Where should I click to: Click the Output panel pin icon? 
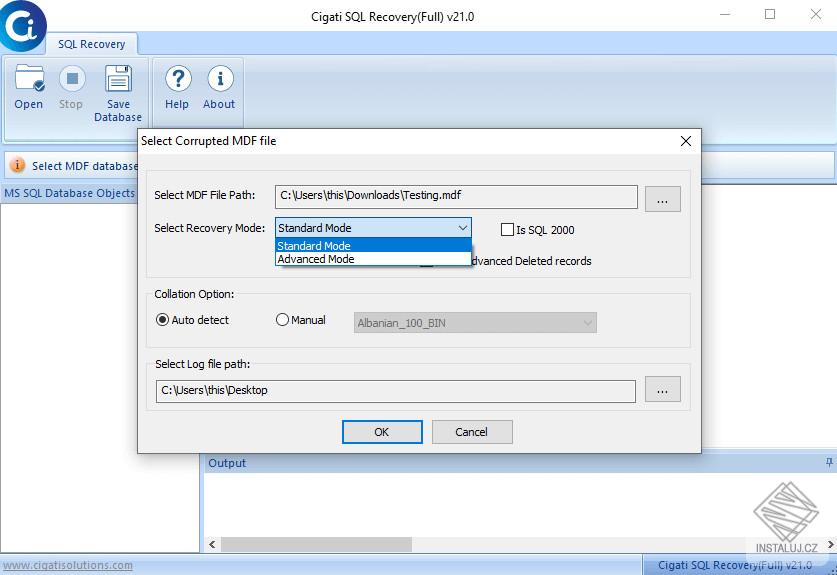coord(829,463)
